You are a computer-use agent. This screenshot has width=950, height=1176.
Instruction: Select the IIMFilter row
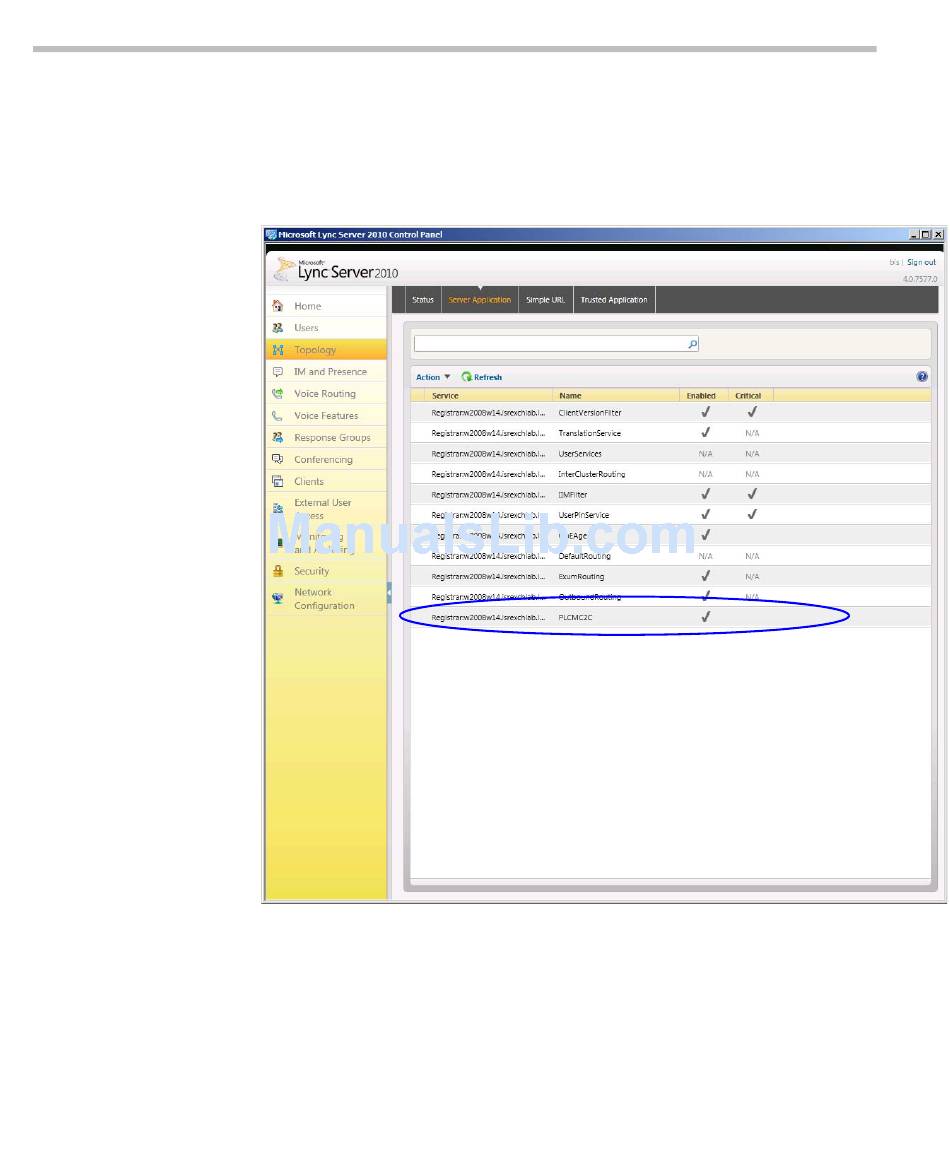click(x=670, y=494)
